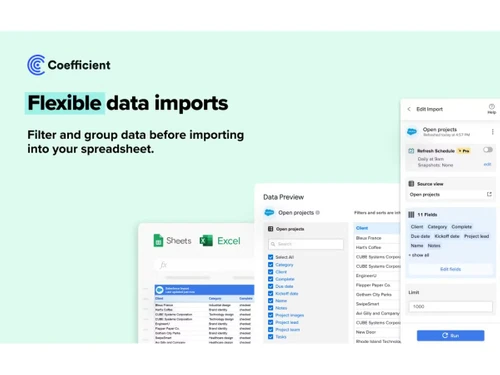Click the Salesforce Import icon in the spreadsheet
The height and width of the screenshot is (375, 500).
coord(160,290)
